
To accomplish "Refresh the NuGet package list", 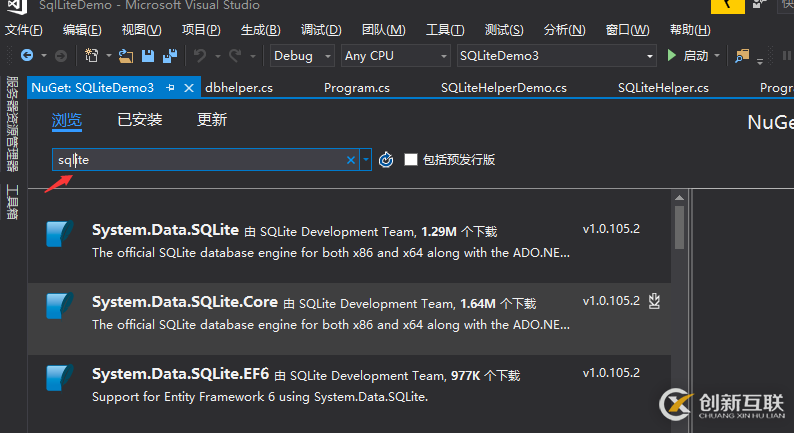I will coord(386,160).
